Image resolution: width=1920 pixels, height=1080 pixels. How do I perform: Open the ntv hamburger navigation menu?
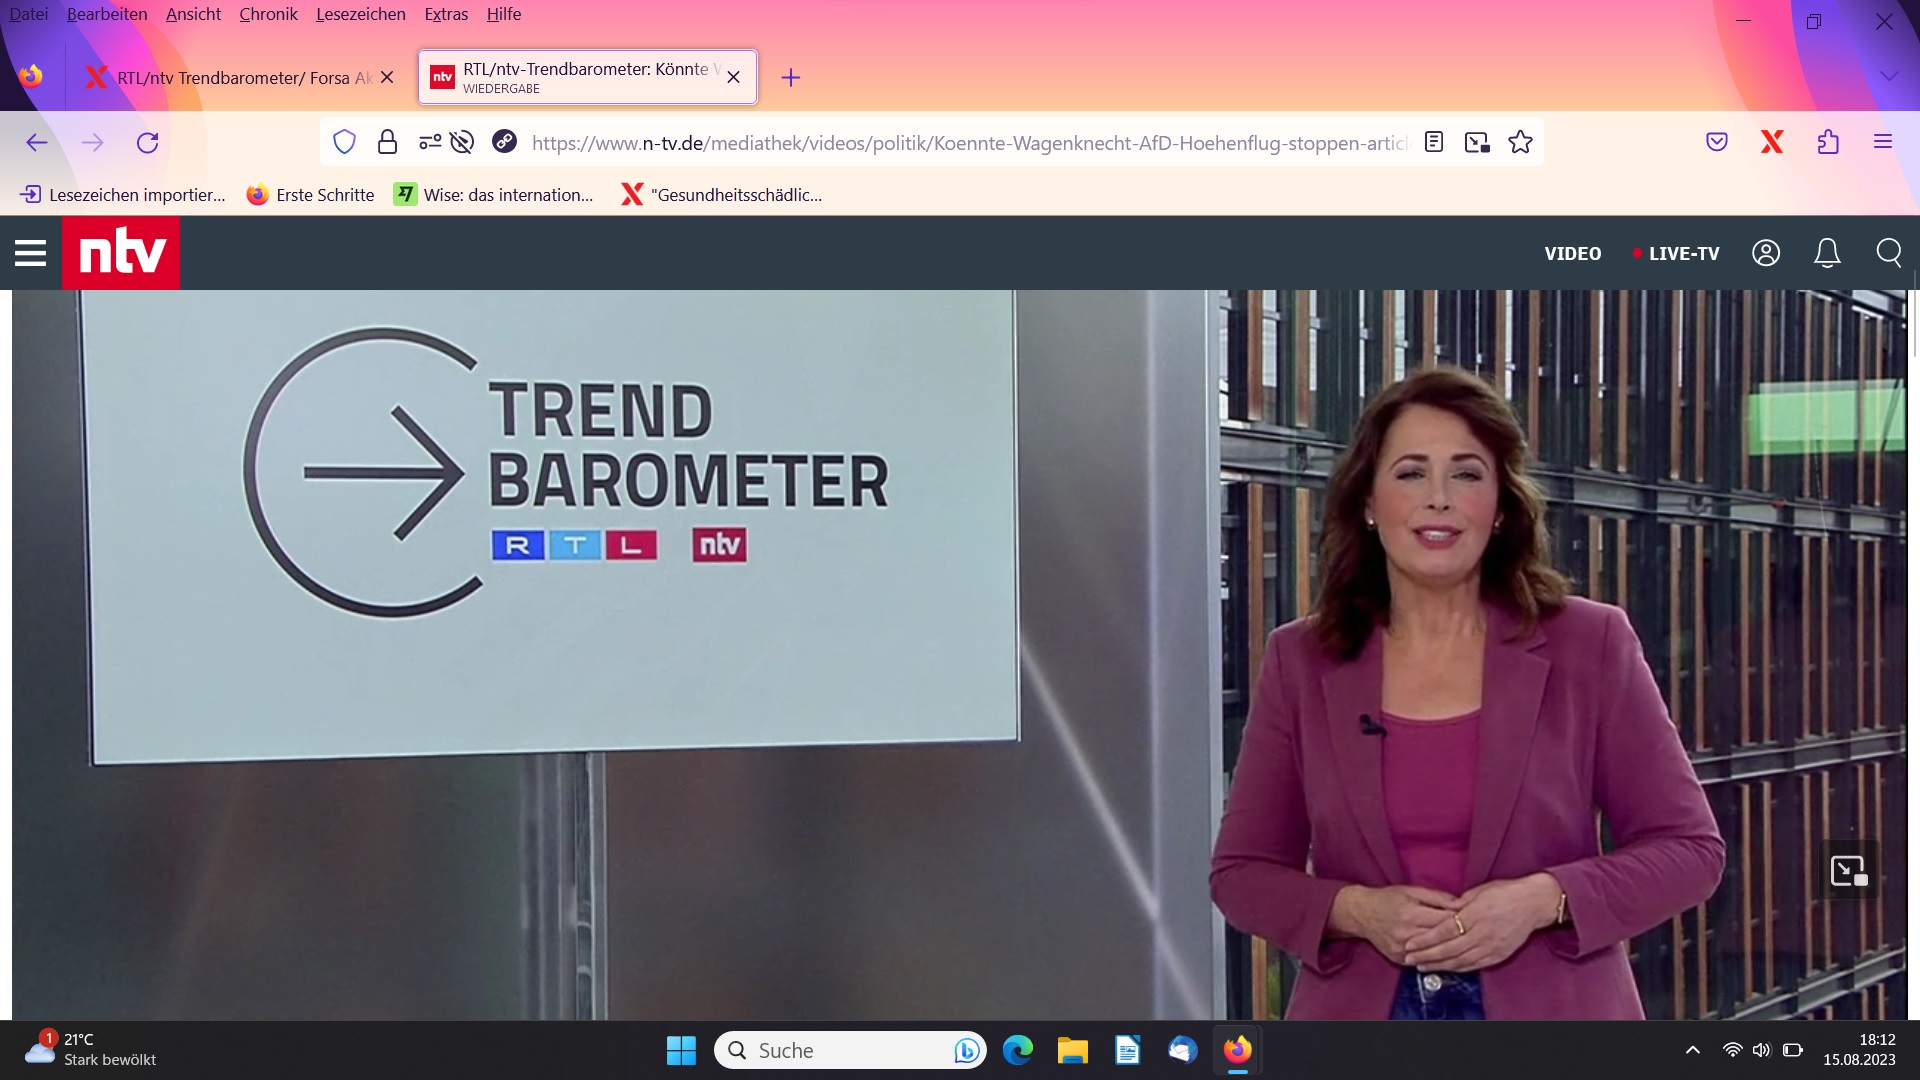30,253
